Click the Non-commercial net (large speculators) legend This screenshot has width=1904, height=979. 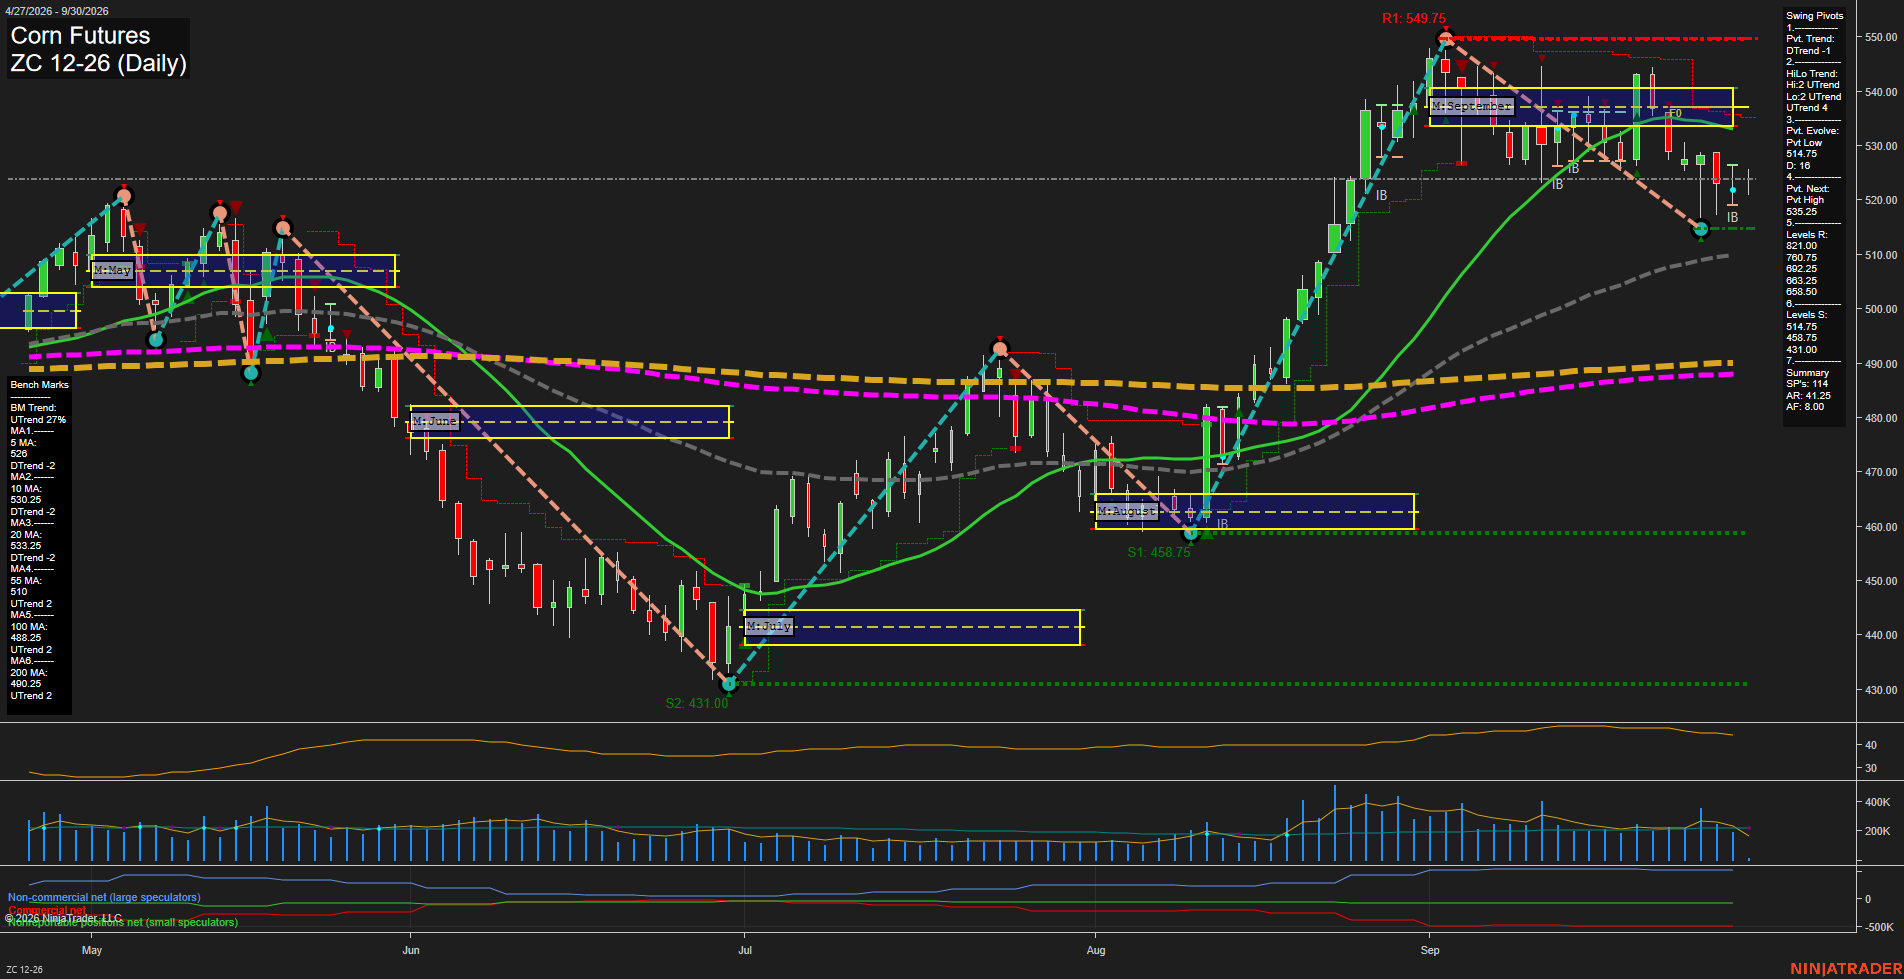tap(104, 898)
